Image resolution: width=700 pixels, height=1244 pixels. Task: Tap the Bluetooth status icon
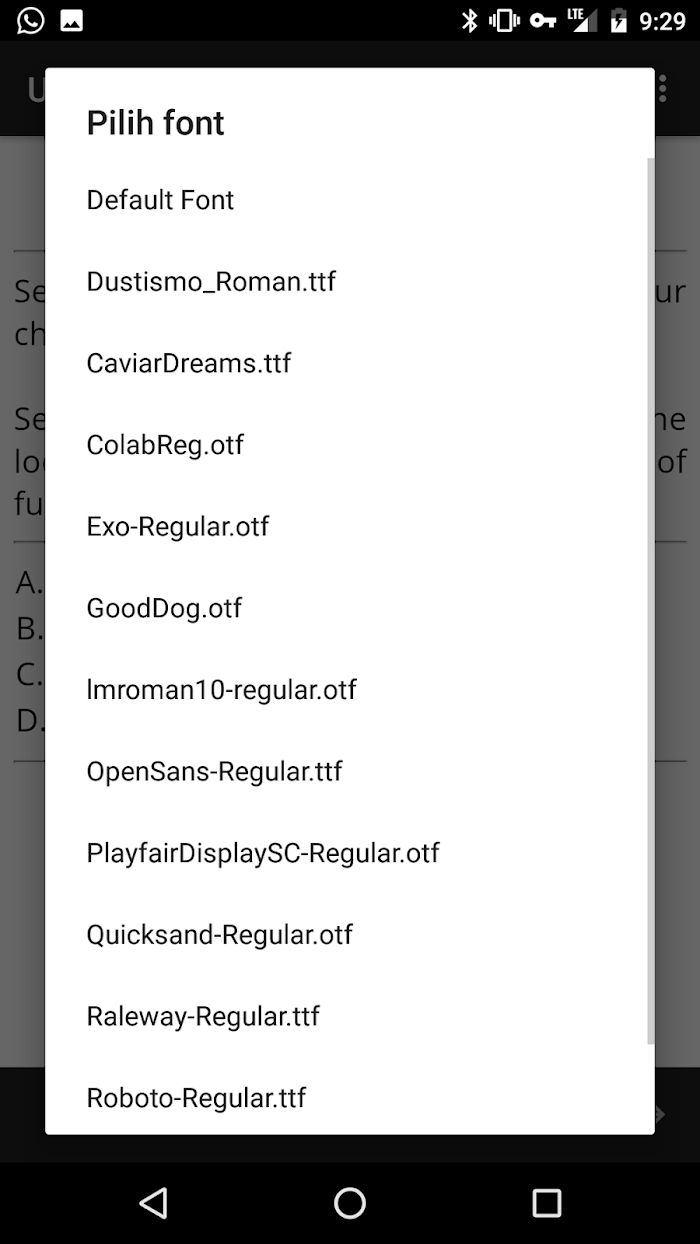(x=469, y=20)
